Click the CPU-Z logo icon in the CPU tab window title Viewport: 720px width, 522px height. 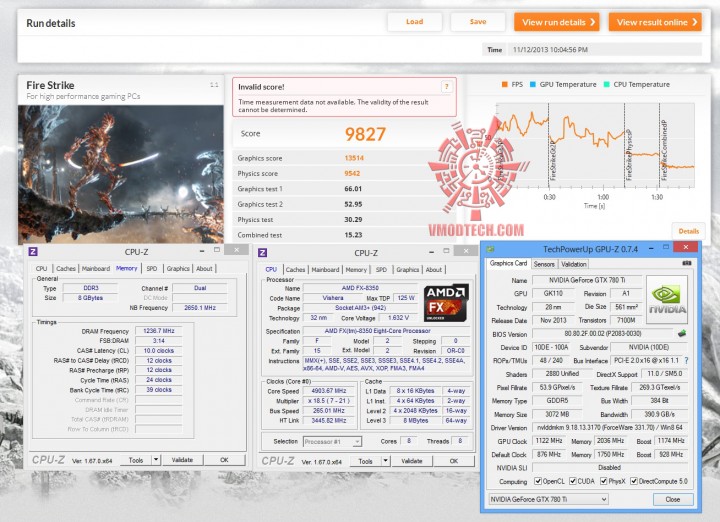pyautogui.click(x=263, y=253)
